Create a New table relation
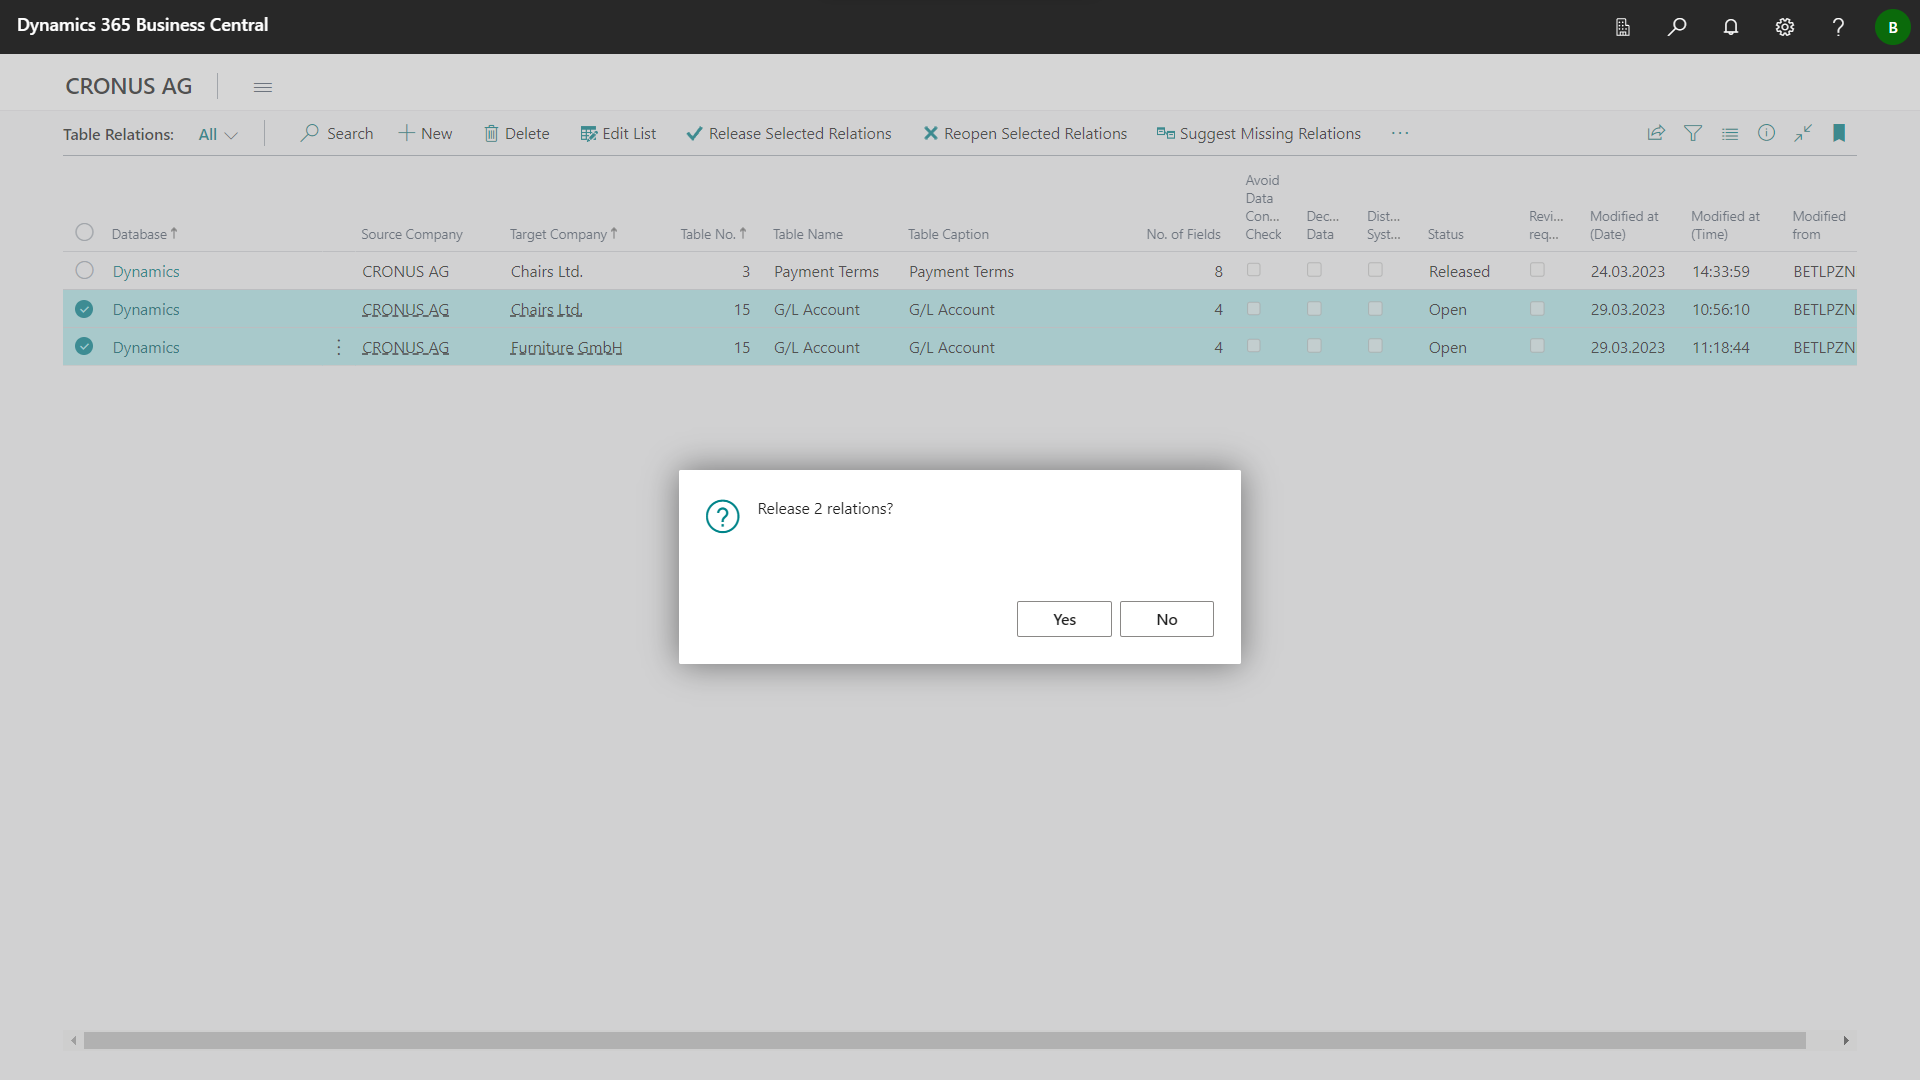This screenshot has height=1080, width=1920. pos(425,133)
